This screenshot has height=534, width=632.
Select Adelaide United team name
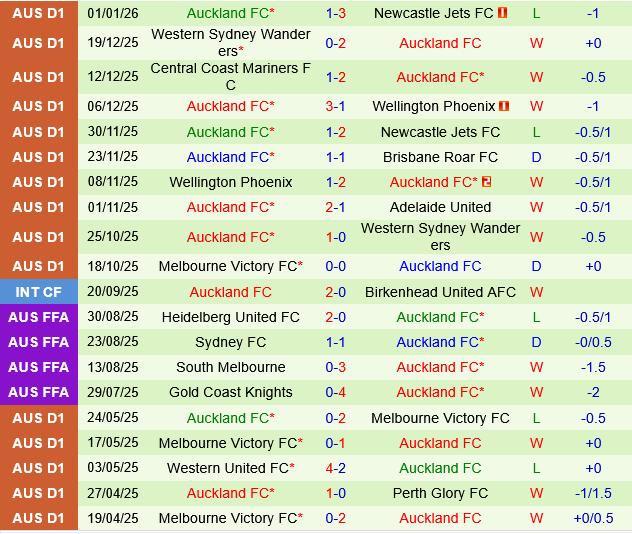tap(440, 207)
